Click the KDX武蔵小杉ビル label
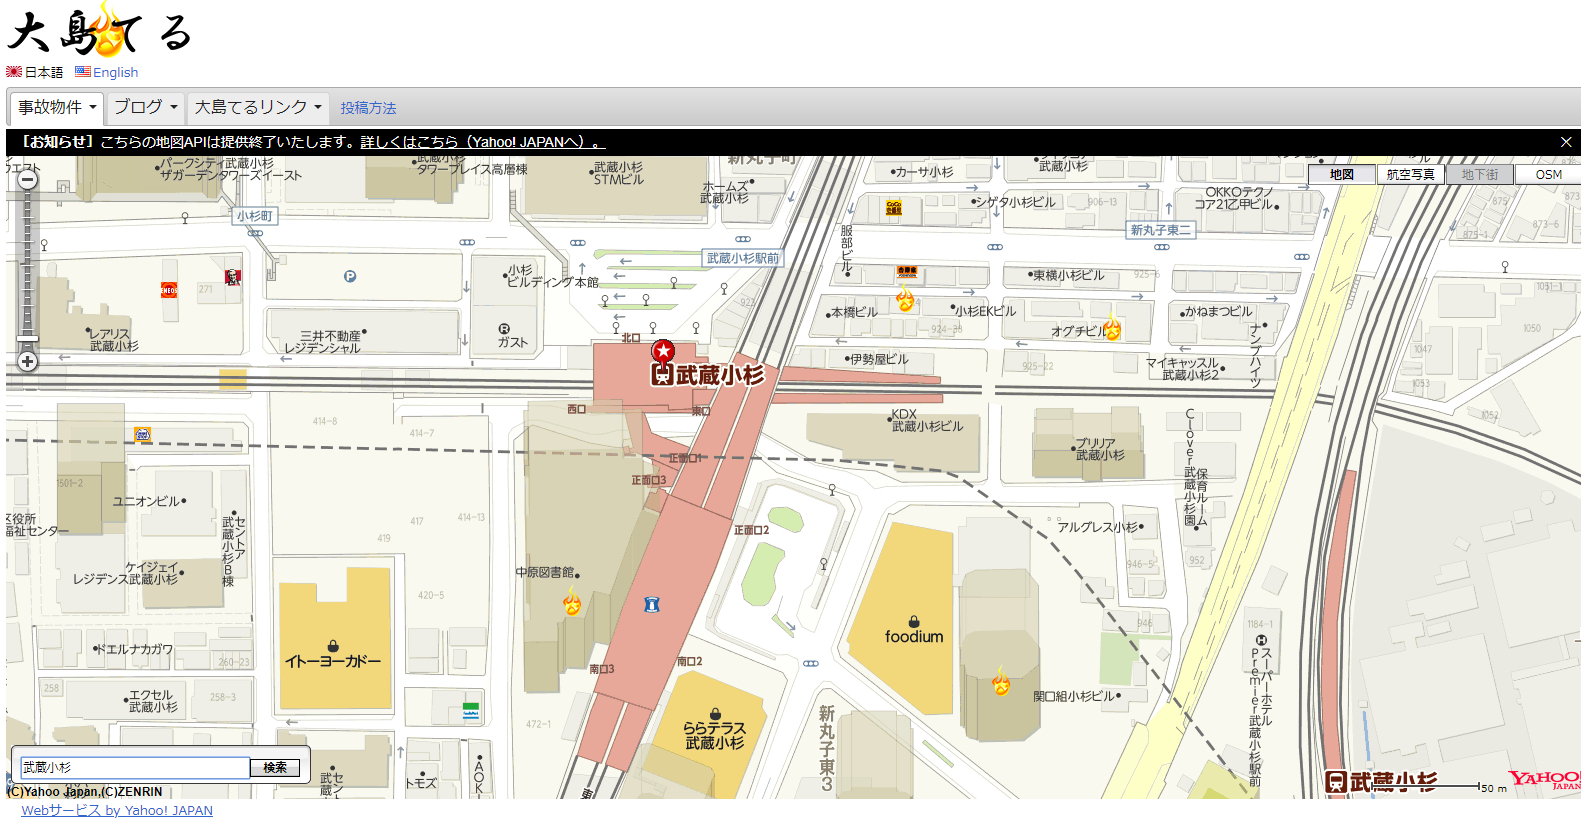1581x825 pixels. pos(927,420)
